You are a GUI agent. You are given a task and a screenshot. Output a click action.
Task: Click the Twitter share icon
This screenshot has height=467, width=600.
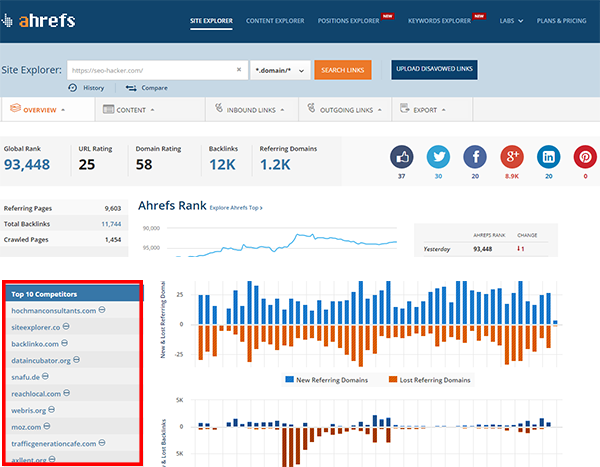click(x=437, y=157)
